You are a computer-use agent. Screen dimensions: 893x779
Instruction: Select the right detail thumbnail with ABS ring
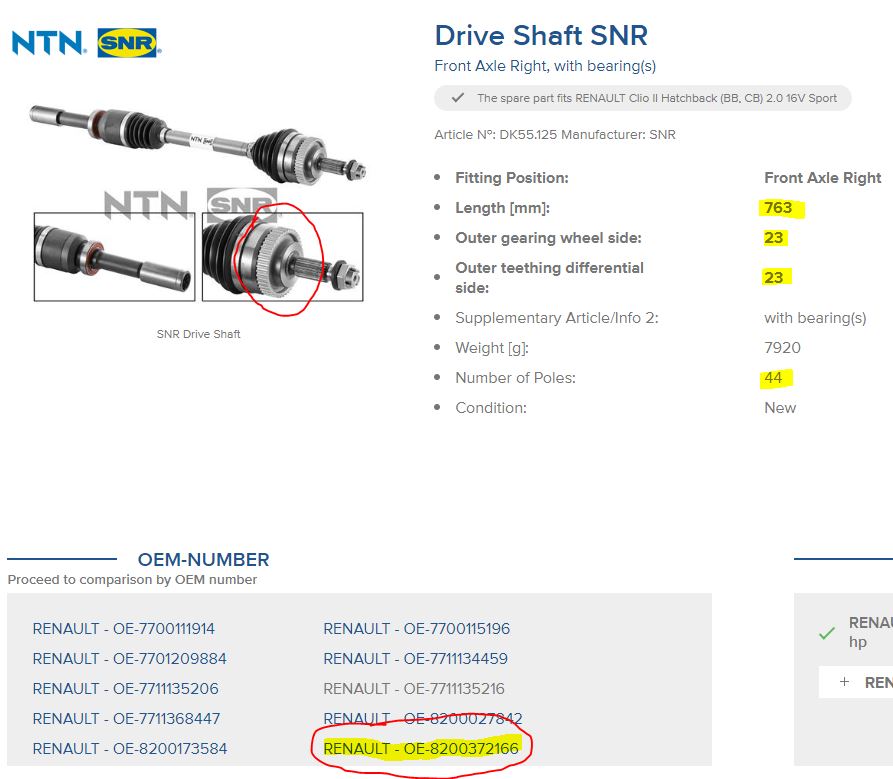[x=282, y=257]
